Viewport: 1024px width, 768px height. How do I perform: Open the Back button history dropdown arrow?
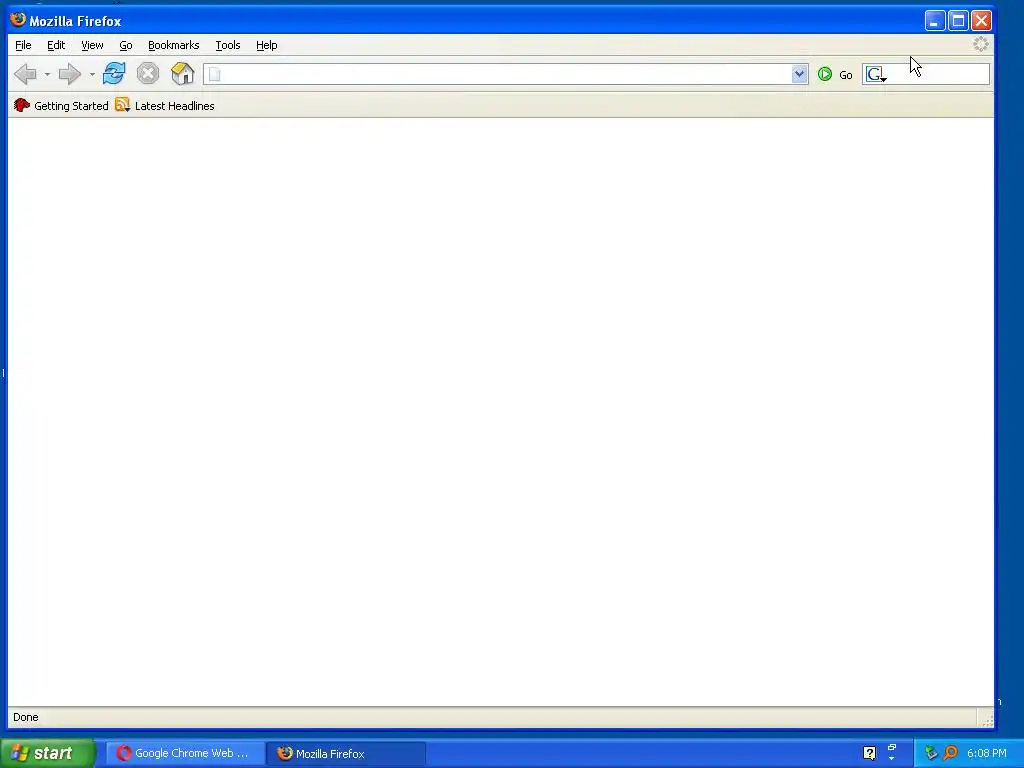coord(47,74)
